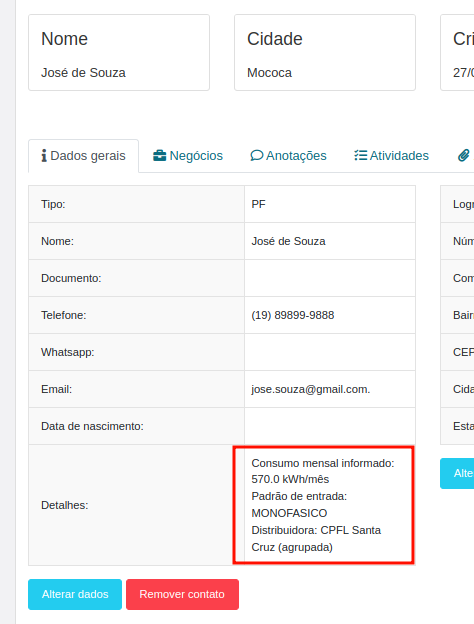This screenshot has width=474, height=624.
Task: Click the Email: label
Action: pos(57,389)
